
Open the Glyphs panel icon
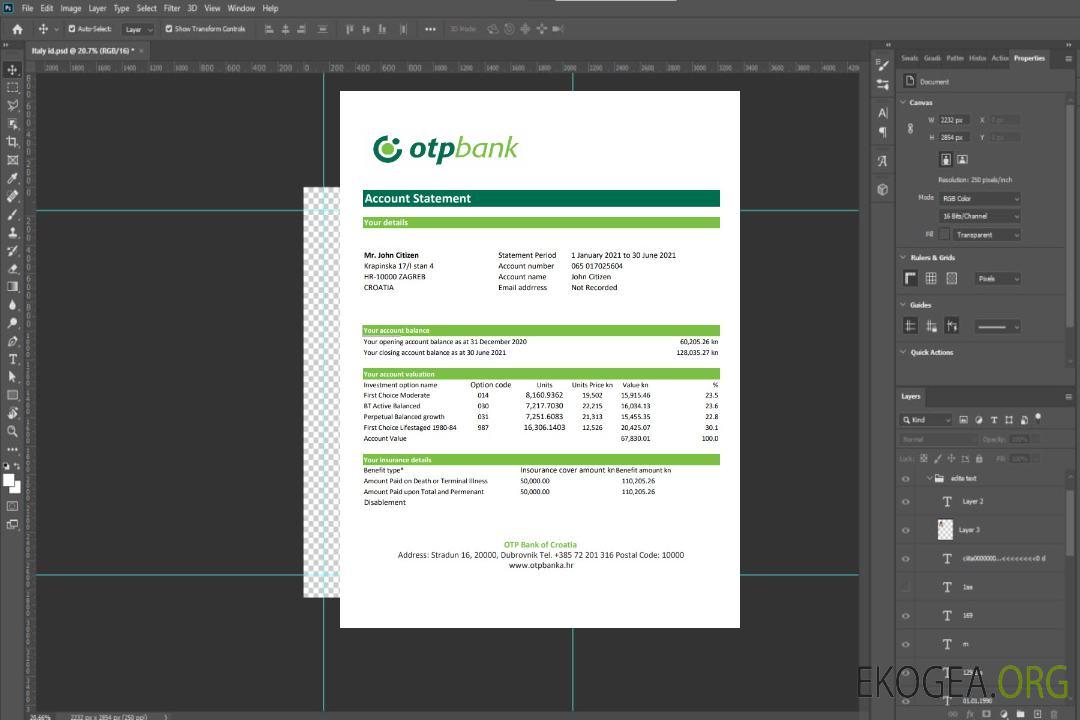pyautogui.click(x=882, y=161)
